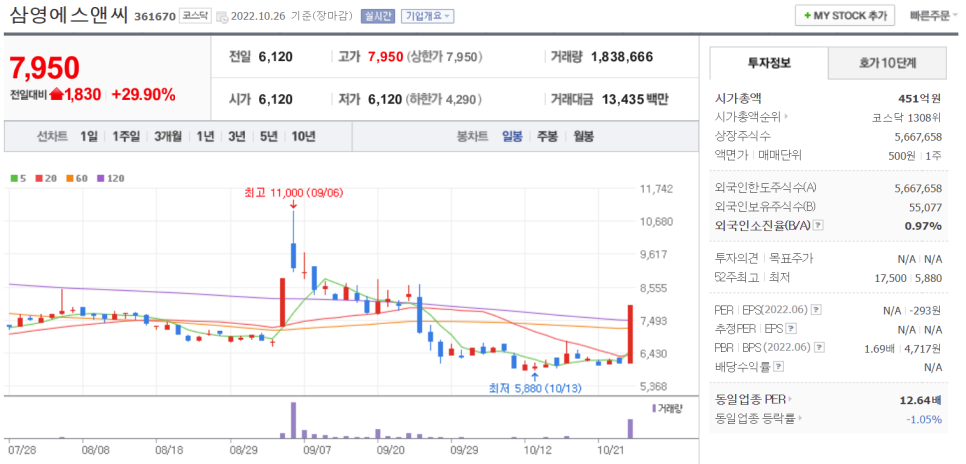The width and height of the screenshot is (966, 464).
Task: Click the red 20-day moving average swatch
Action: (x=38, y=179)
